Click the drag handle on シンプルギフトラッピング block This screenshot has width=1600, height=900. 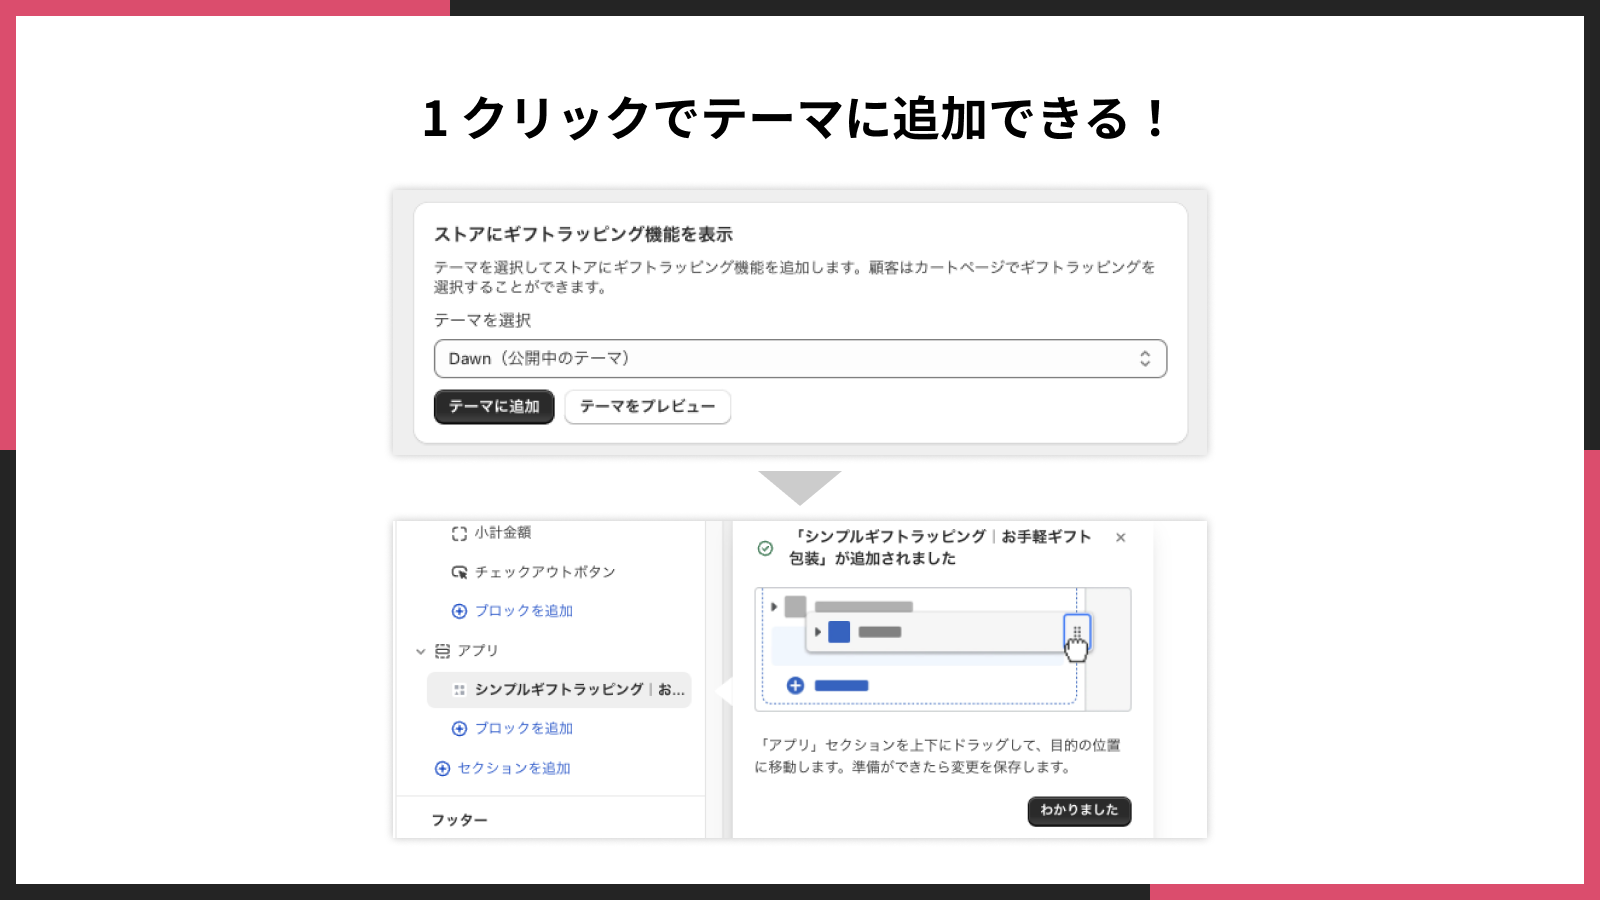click(459, 690)
